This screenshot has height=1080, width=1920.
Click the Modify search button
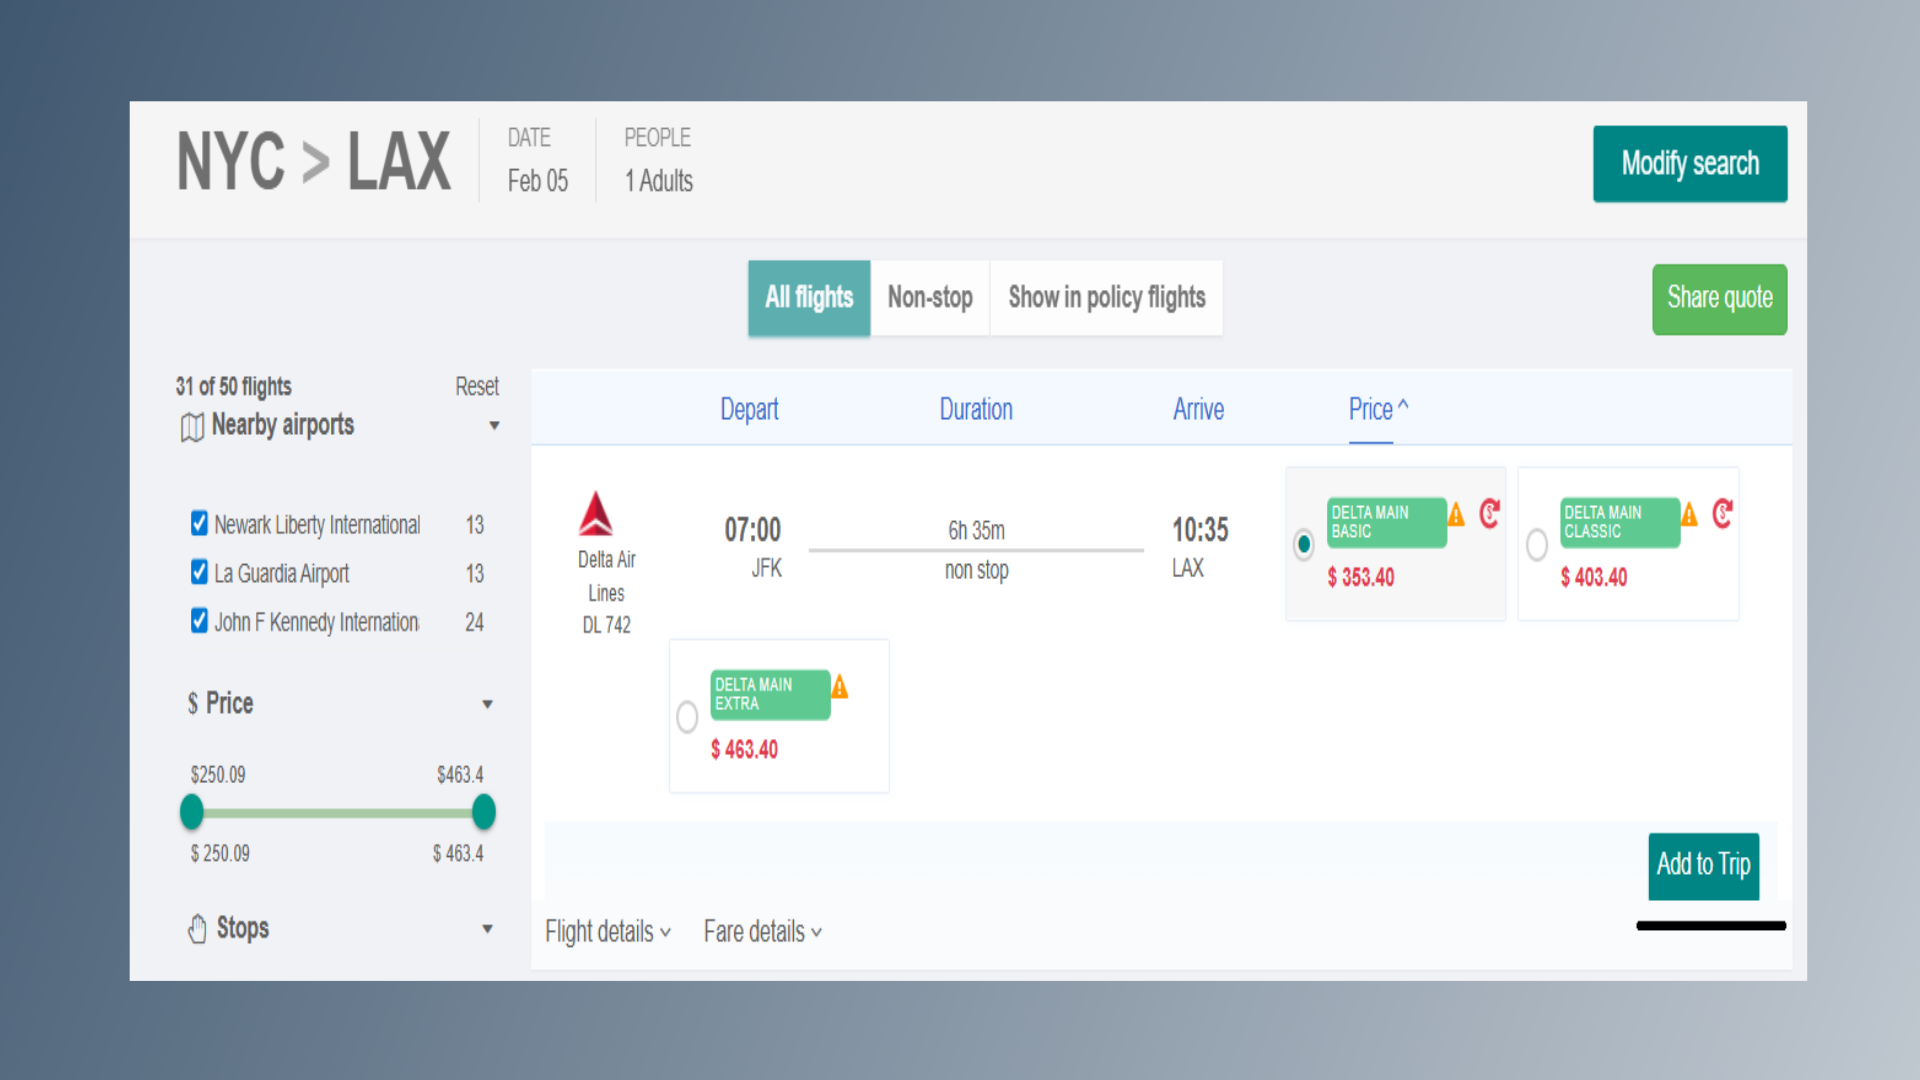click(x=1689, y=164)
